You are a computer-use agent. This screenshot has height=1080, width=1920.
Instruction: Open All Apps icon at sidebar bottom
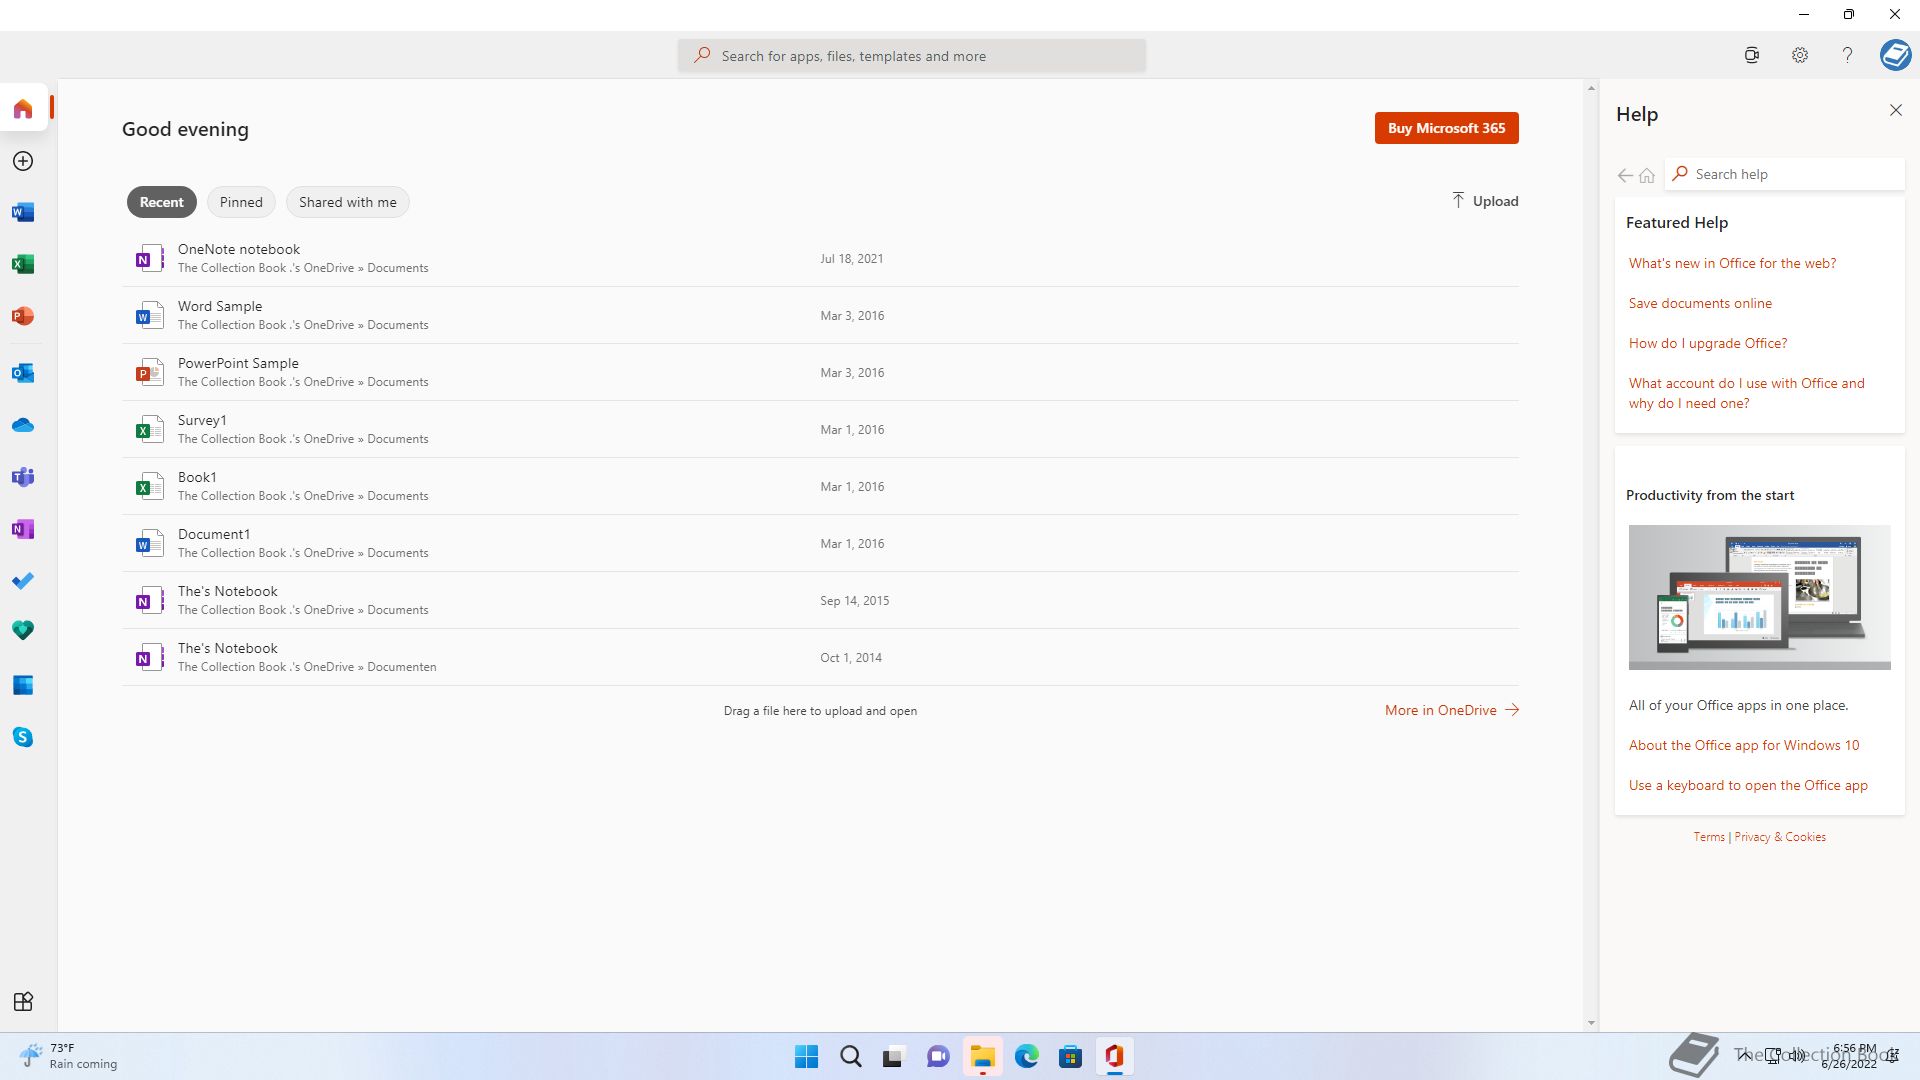tap(23, 1002)
